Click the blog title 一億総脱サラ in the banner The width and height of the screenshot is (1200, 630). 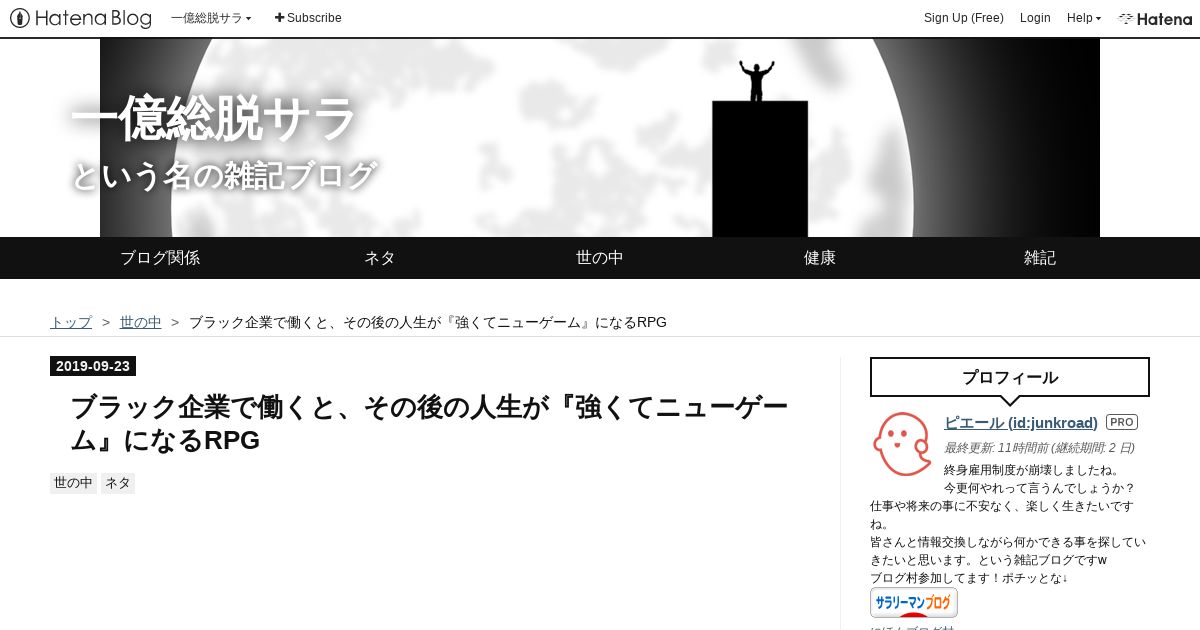click(213, 120)
